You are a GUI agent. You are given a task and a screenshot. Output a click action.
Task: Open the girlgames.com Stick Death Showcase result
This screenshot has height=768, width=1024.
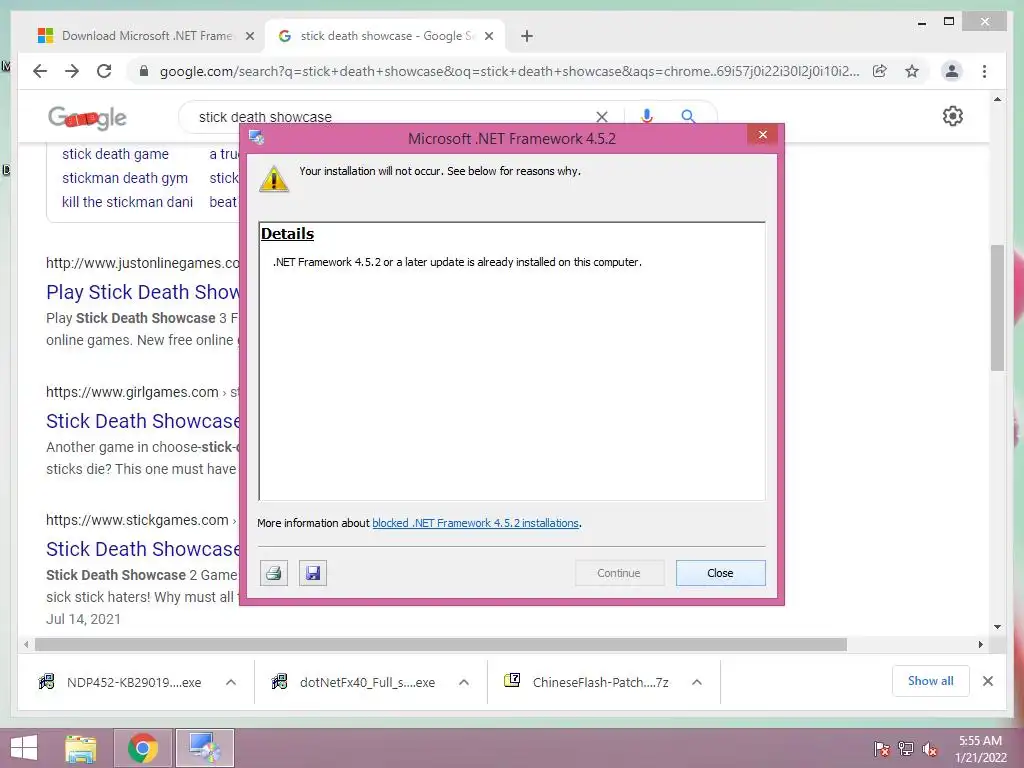click(x=142, y=421)
